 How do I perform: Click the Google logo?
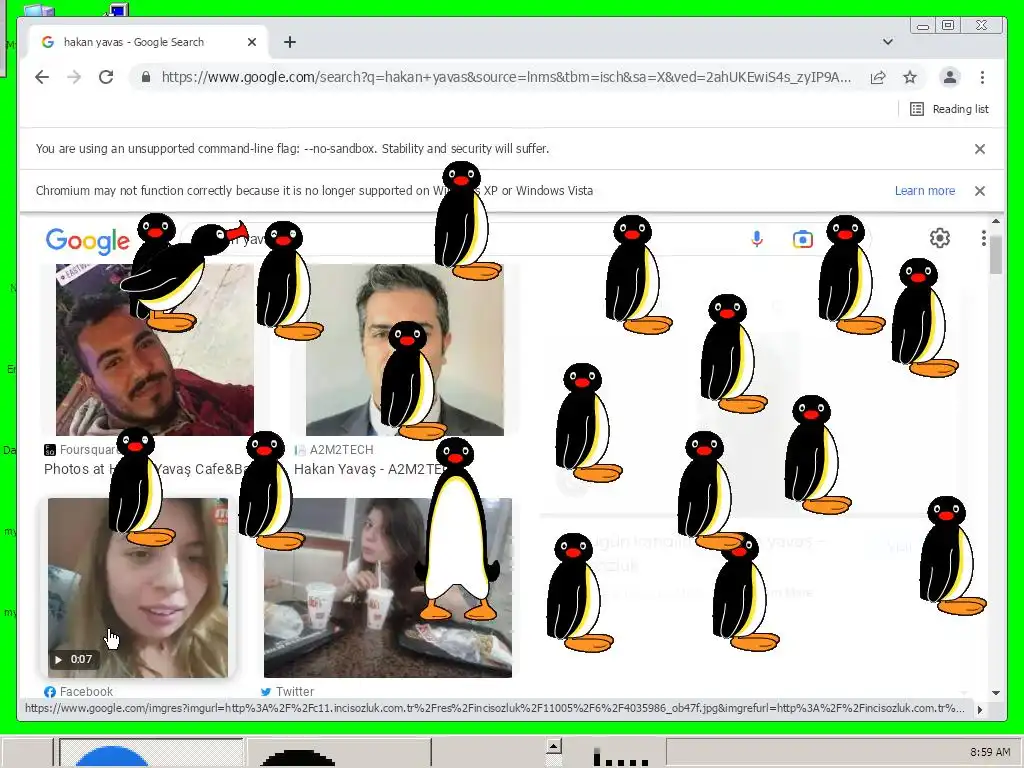click(x=88, y=241)
